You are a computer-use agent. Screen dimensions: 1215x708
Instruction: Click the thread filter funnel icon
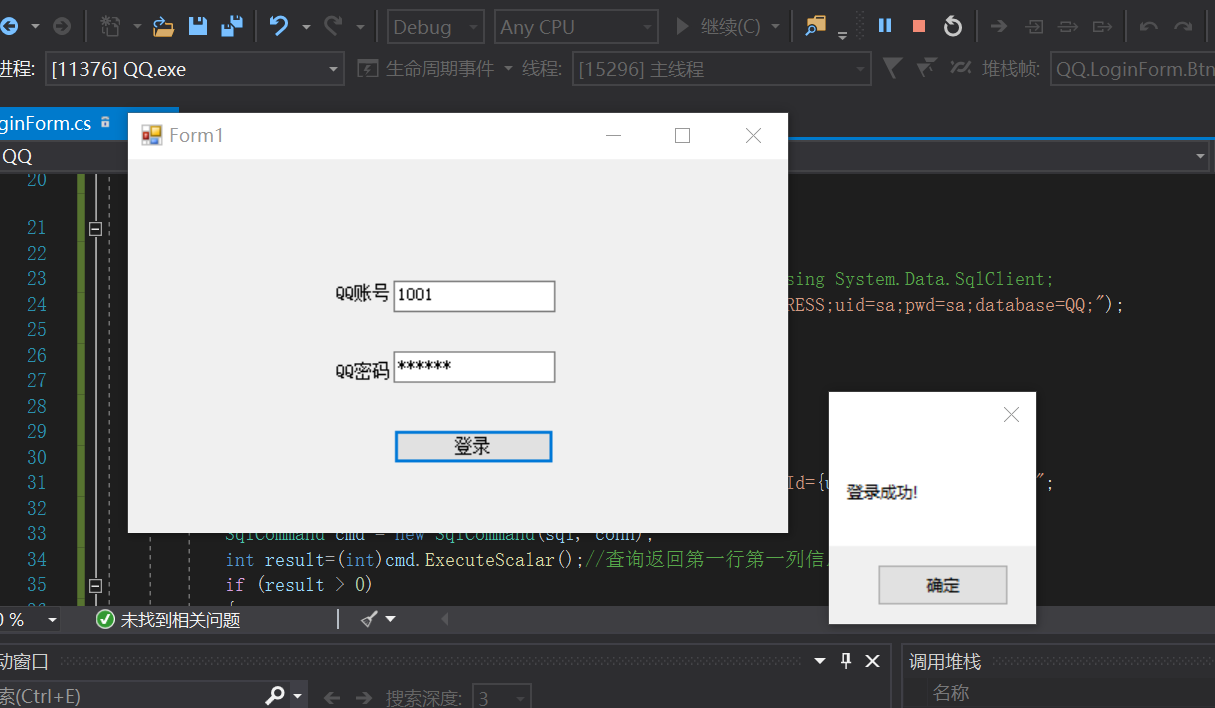(x=893, y=68)
